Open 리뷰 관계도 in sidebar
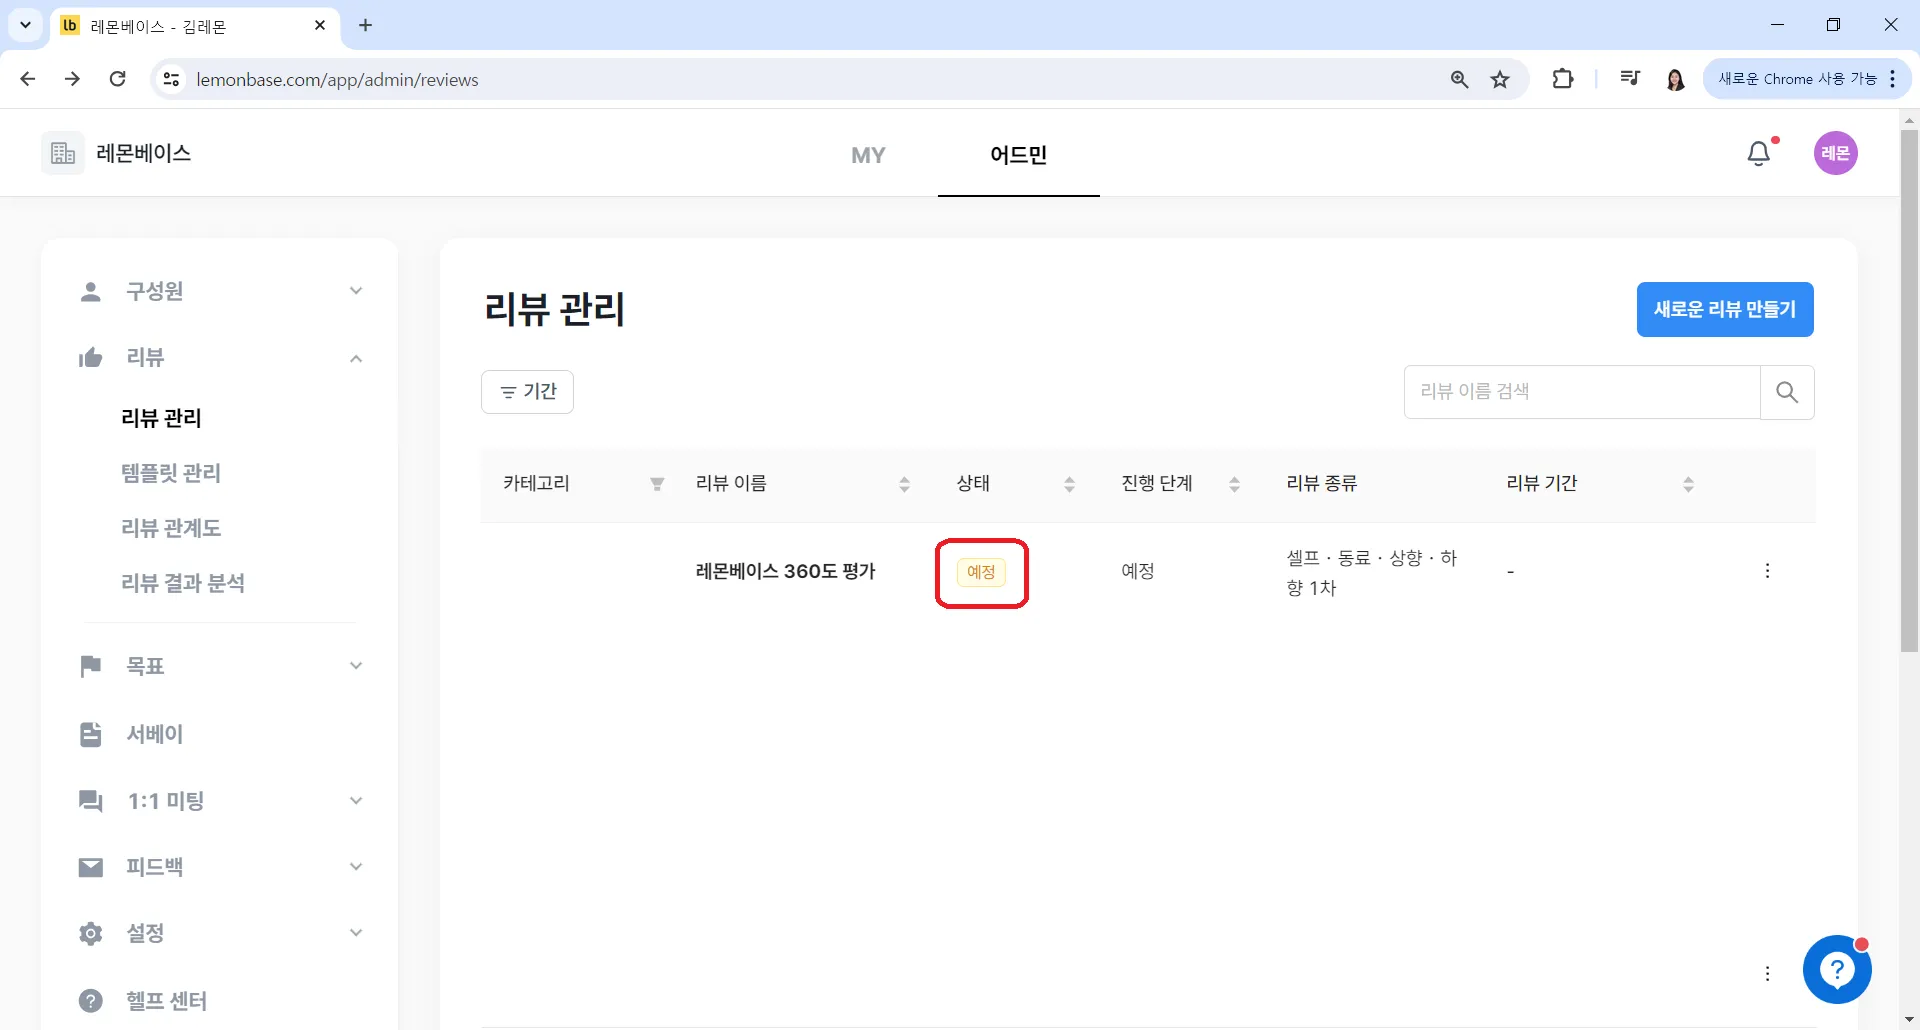The image size is (1920, 1030). (171, 528)
